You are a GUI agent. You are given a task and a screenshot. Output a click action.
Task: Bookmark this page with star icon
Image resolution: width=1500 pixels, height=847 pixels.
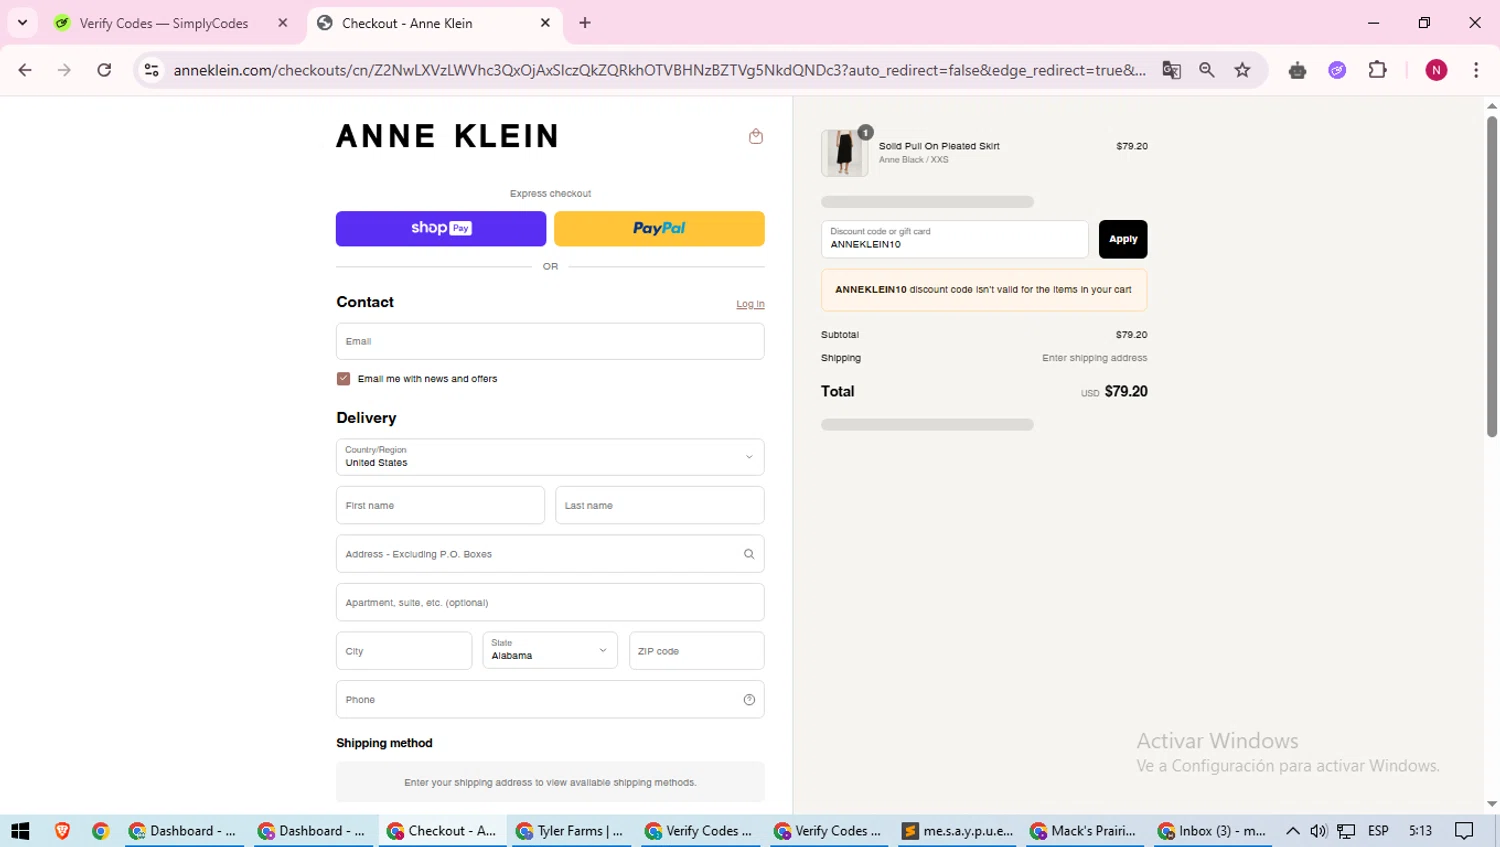coord(1242,70)
